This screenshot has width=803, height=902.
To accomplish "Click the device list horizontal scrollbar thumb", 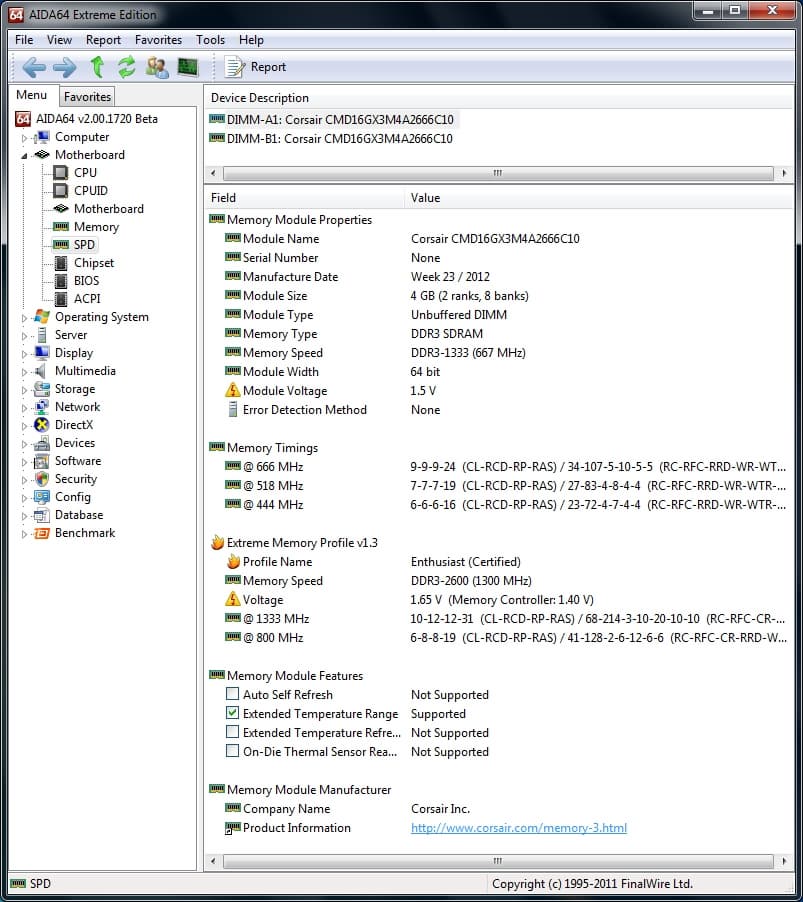I will (x=498, y=173).
